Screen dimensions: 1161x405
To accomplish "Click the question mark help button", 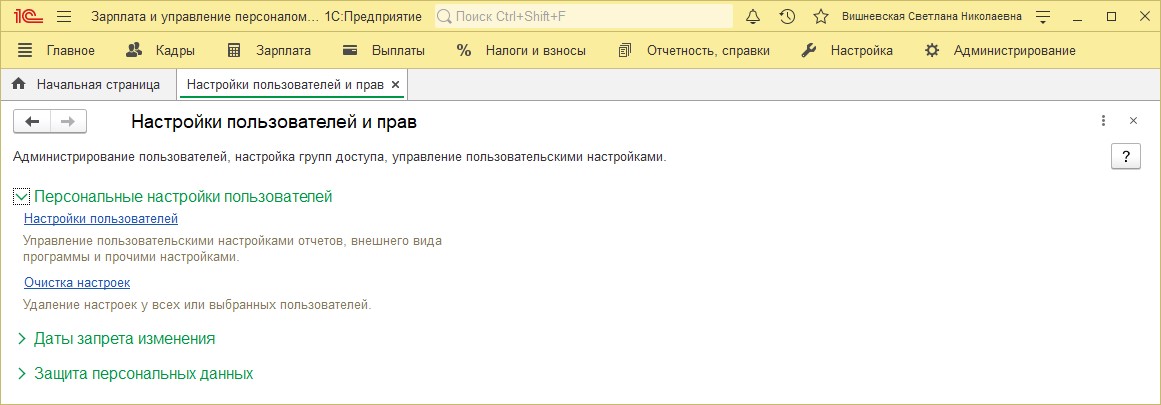I will click(1126, 157).
